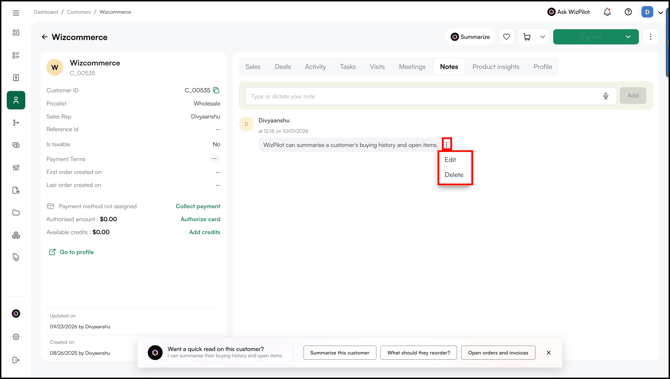
Task: Switch to the Sales tab
Action: (x=253, y=67)
